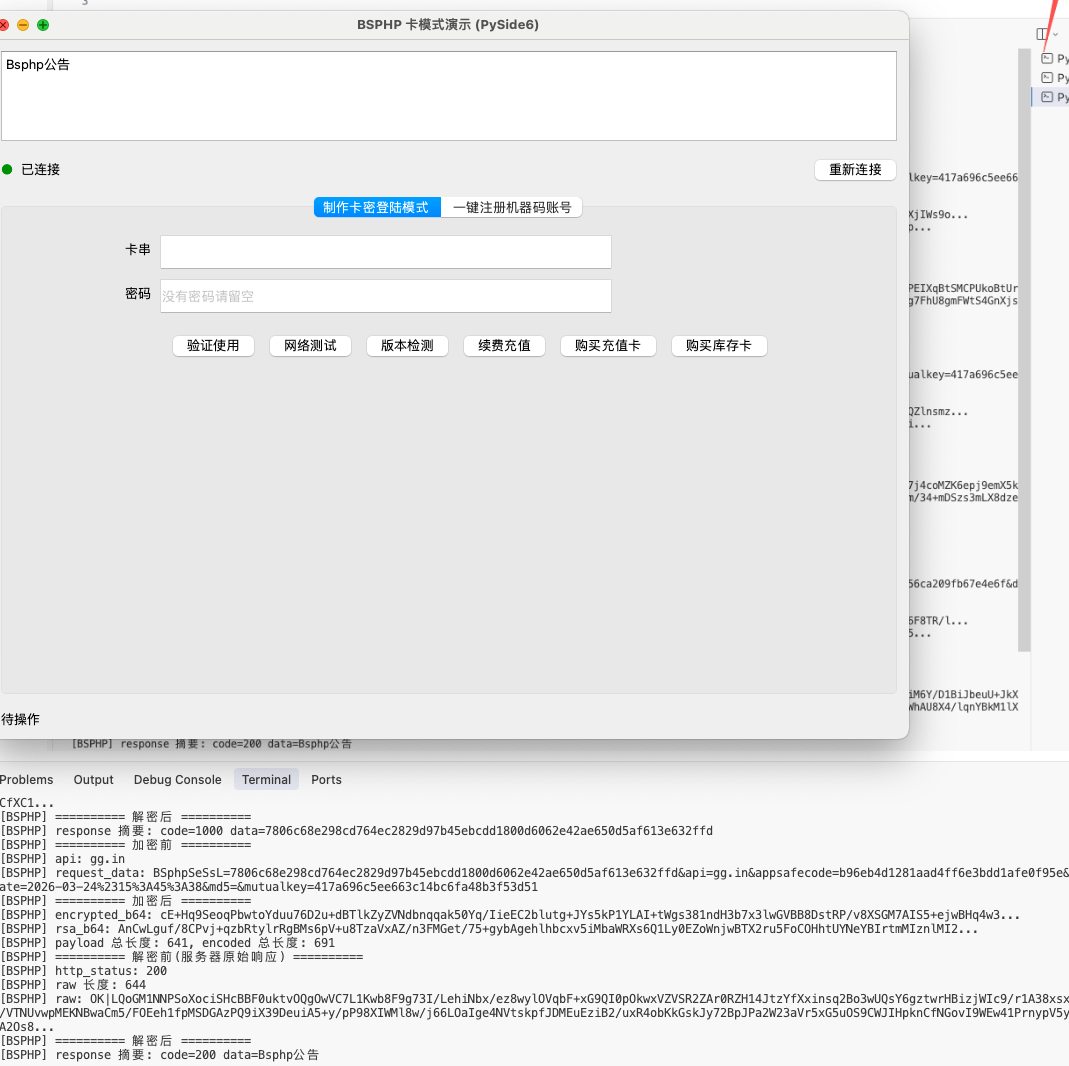Click 购买库存卡 button

click(719, 346)
